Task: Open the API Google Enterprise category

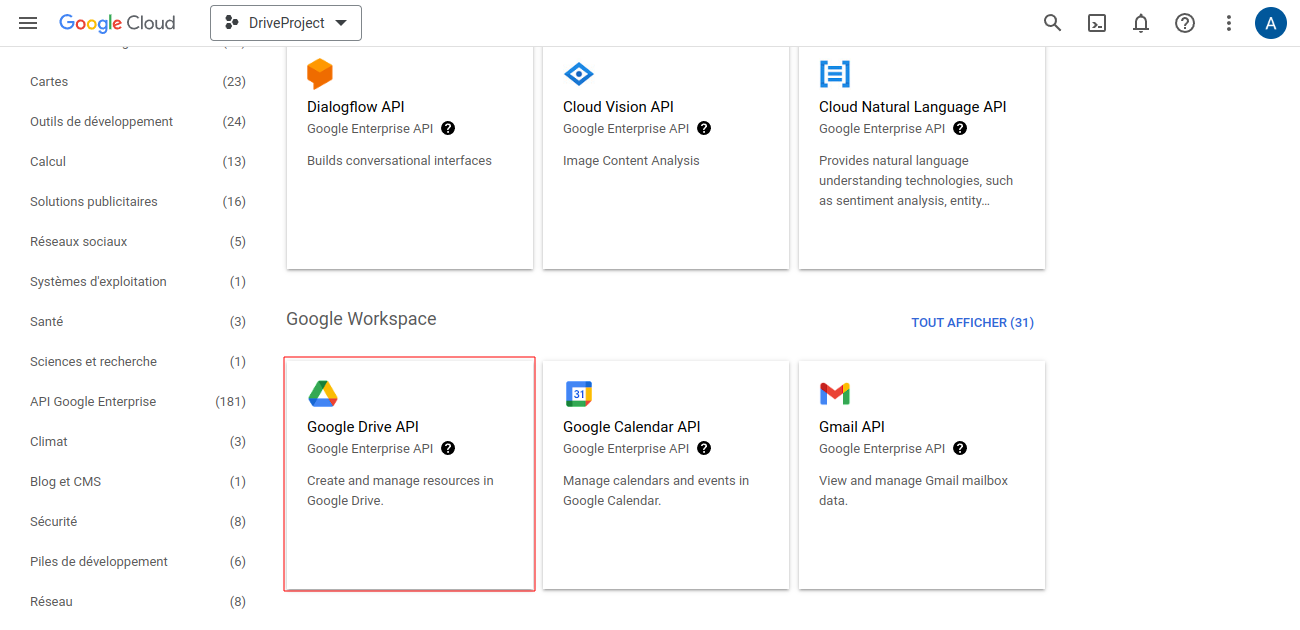Action: [93, 401]
